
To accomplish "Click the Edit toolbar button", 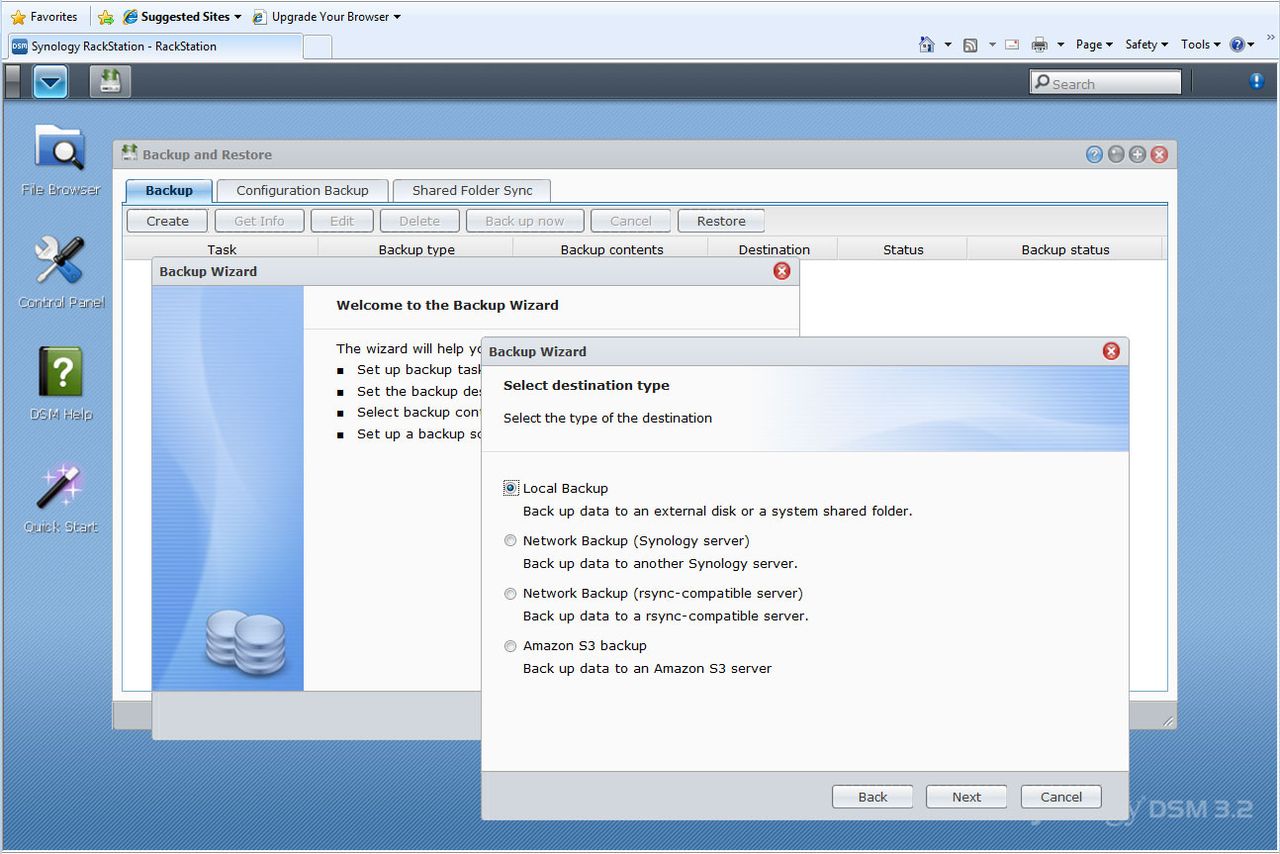I will (342, 221).
